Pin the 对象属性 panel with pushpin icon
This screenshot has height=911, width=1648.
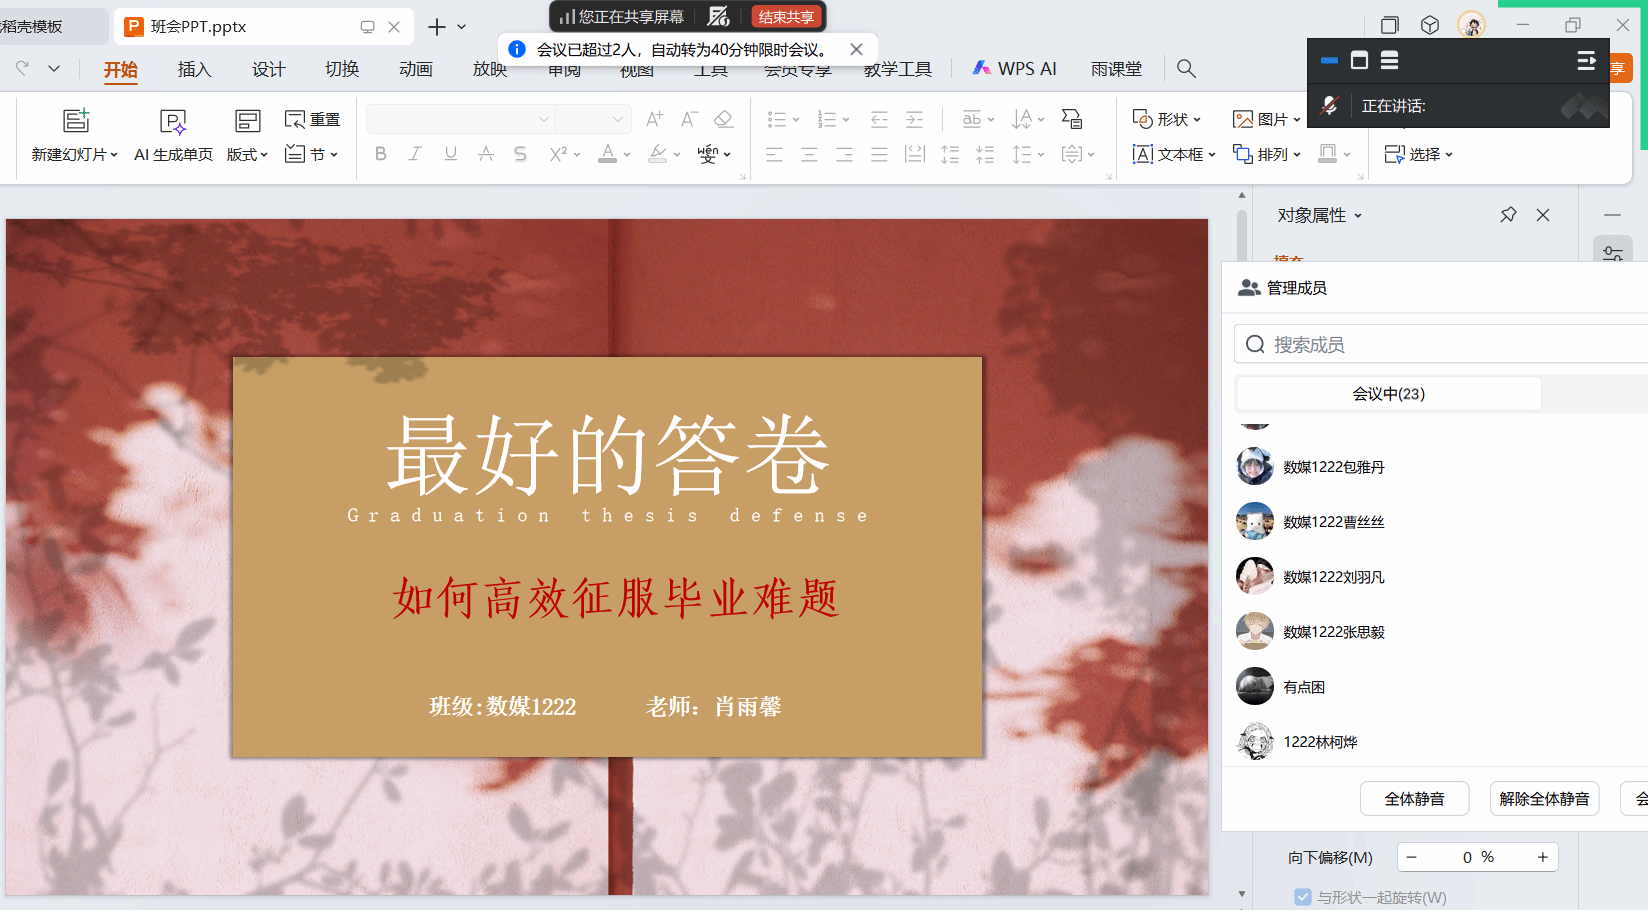1508,215
